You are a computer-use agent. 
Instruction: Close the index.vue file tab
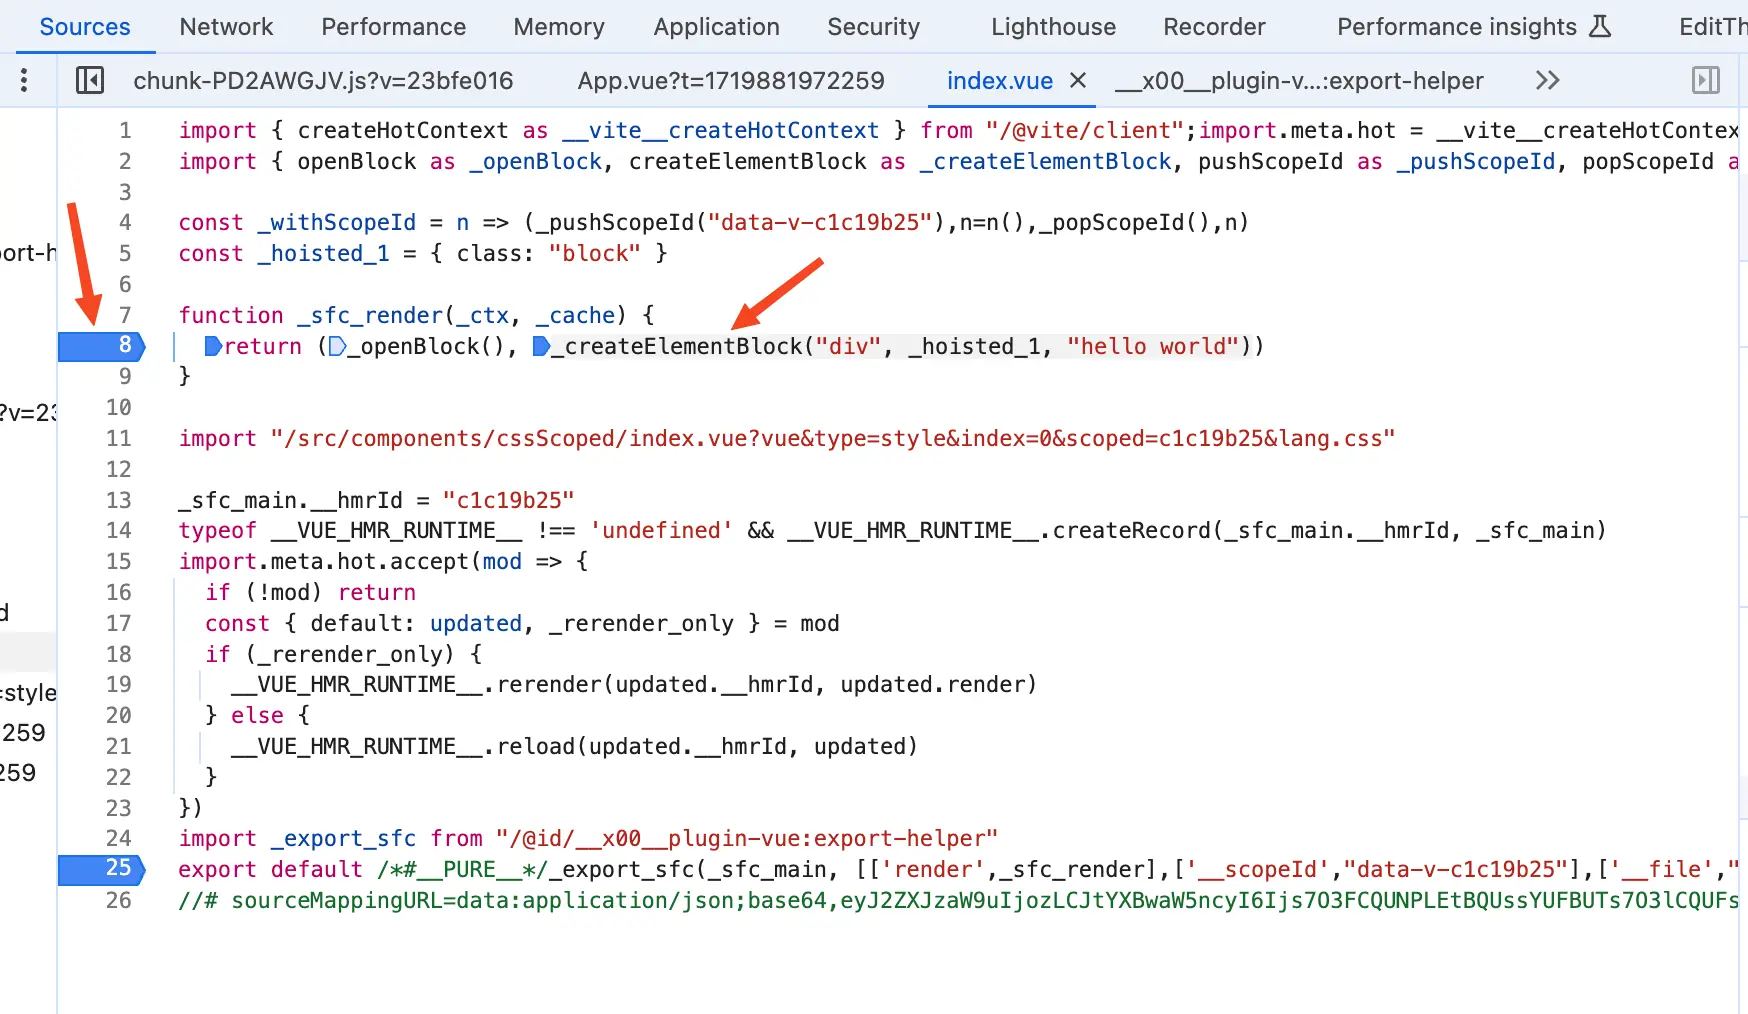click(x=1078, y=80)
